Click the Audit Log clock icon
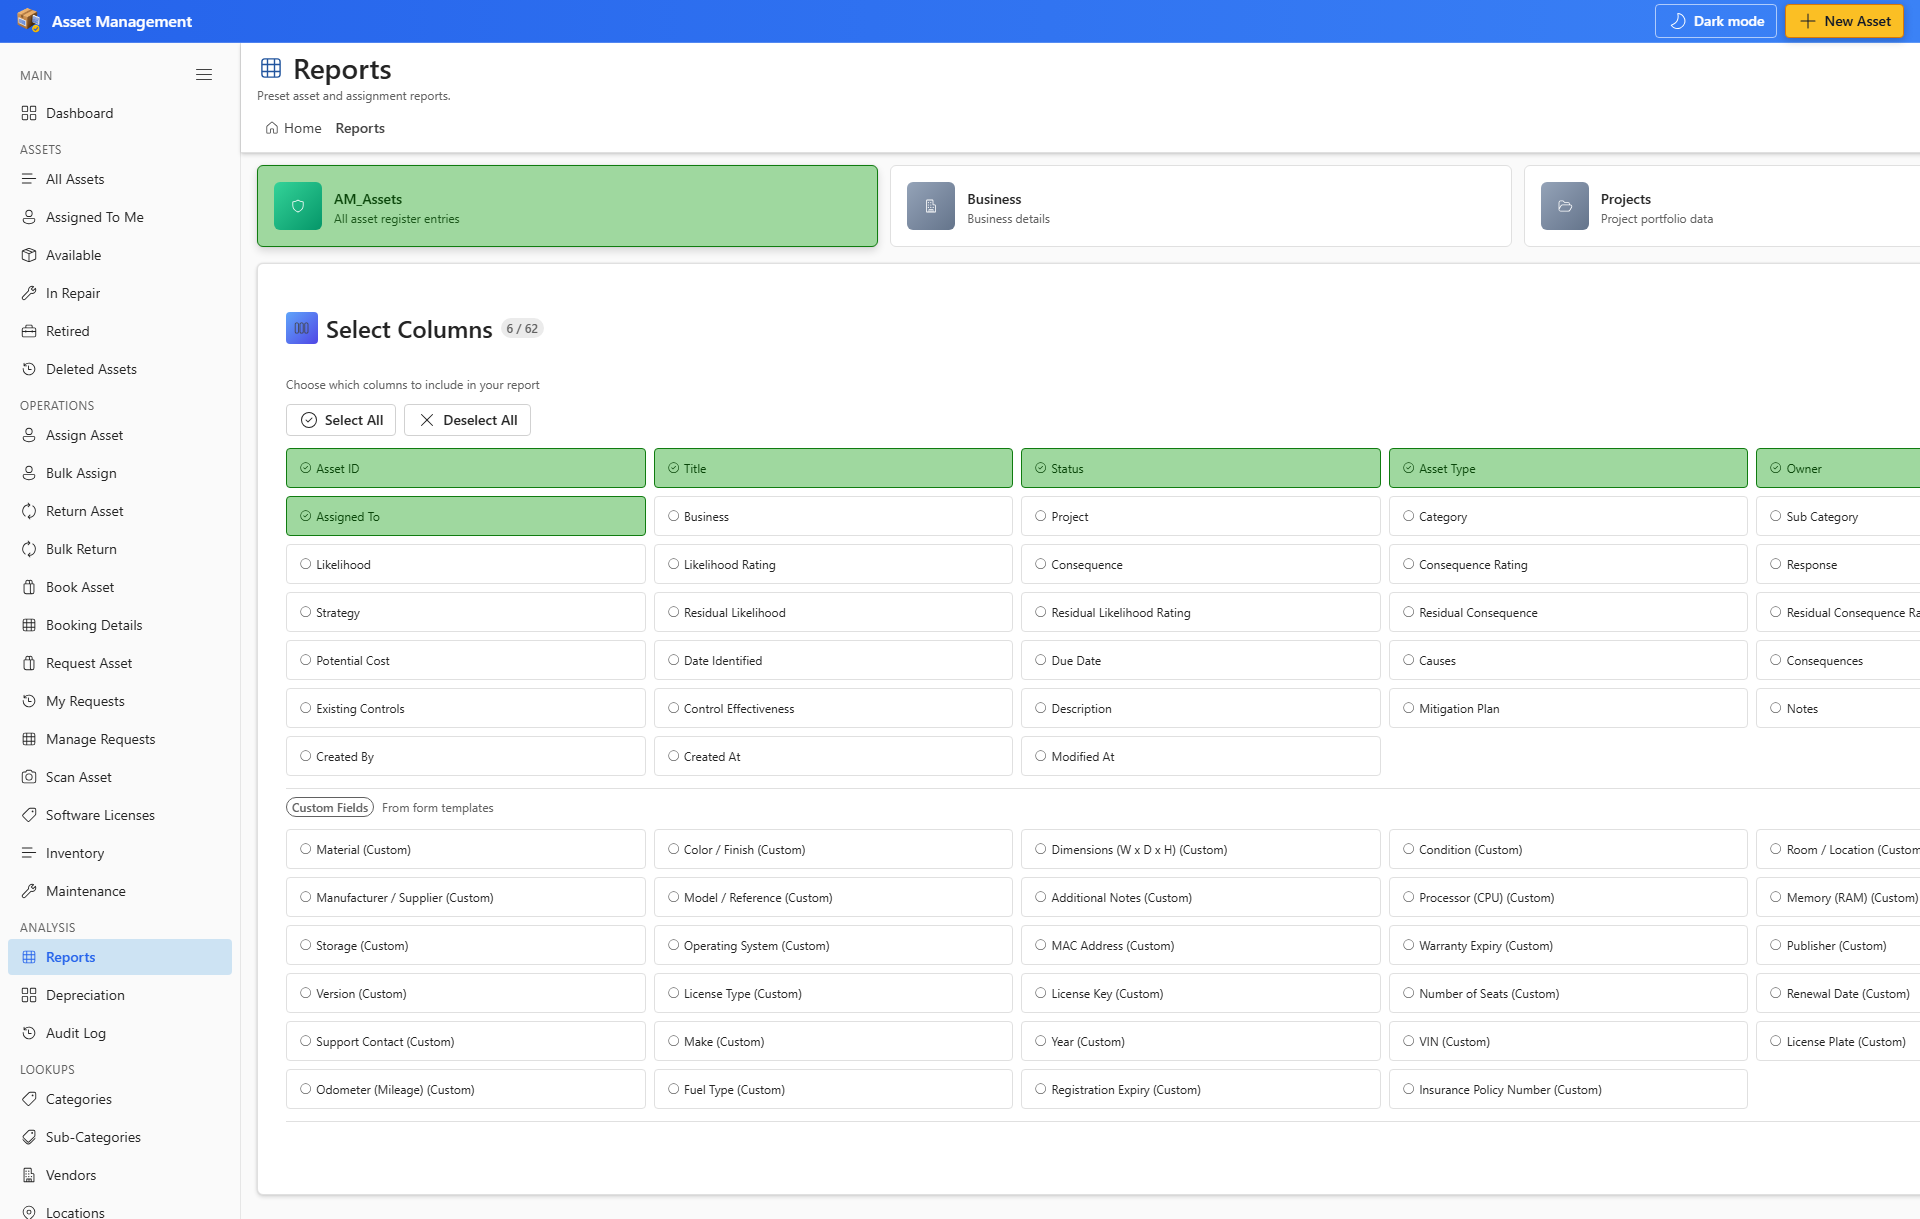1920x1219 pixels. (x=29, y=1033)
